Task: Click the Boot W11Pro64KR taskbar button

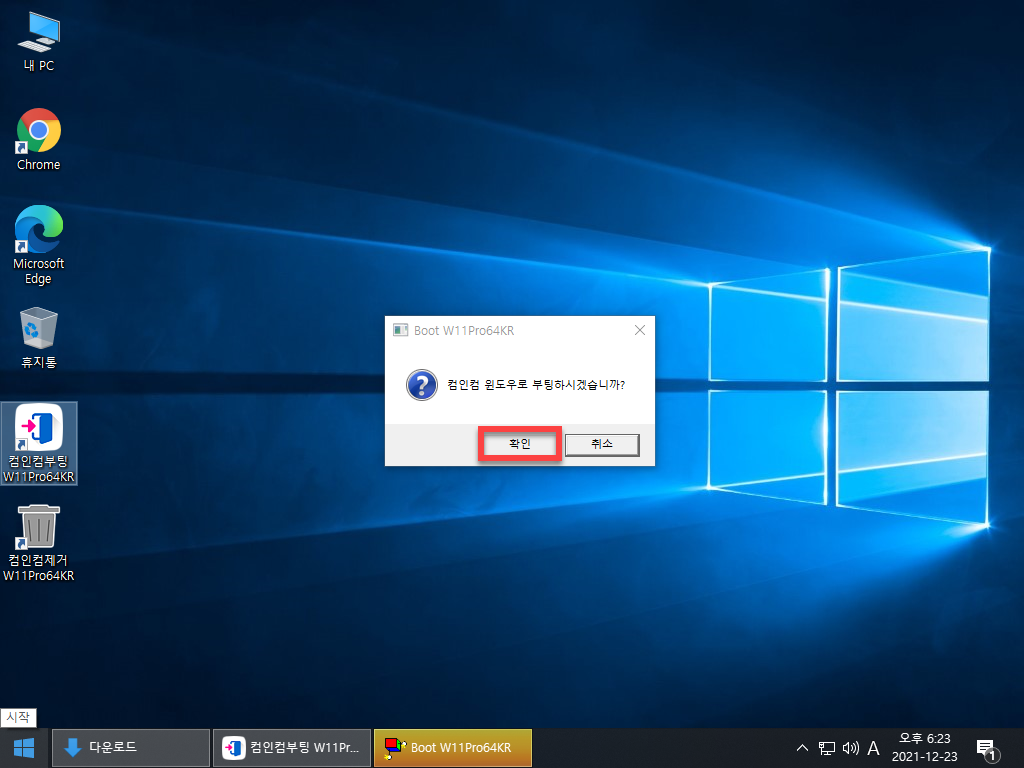Action: coord(453,748)
